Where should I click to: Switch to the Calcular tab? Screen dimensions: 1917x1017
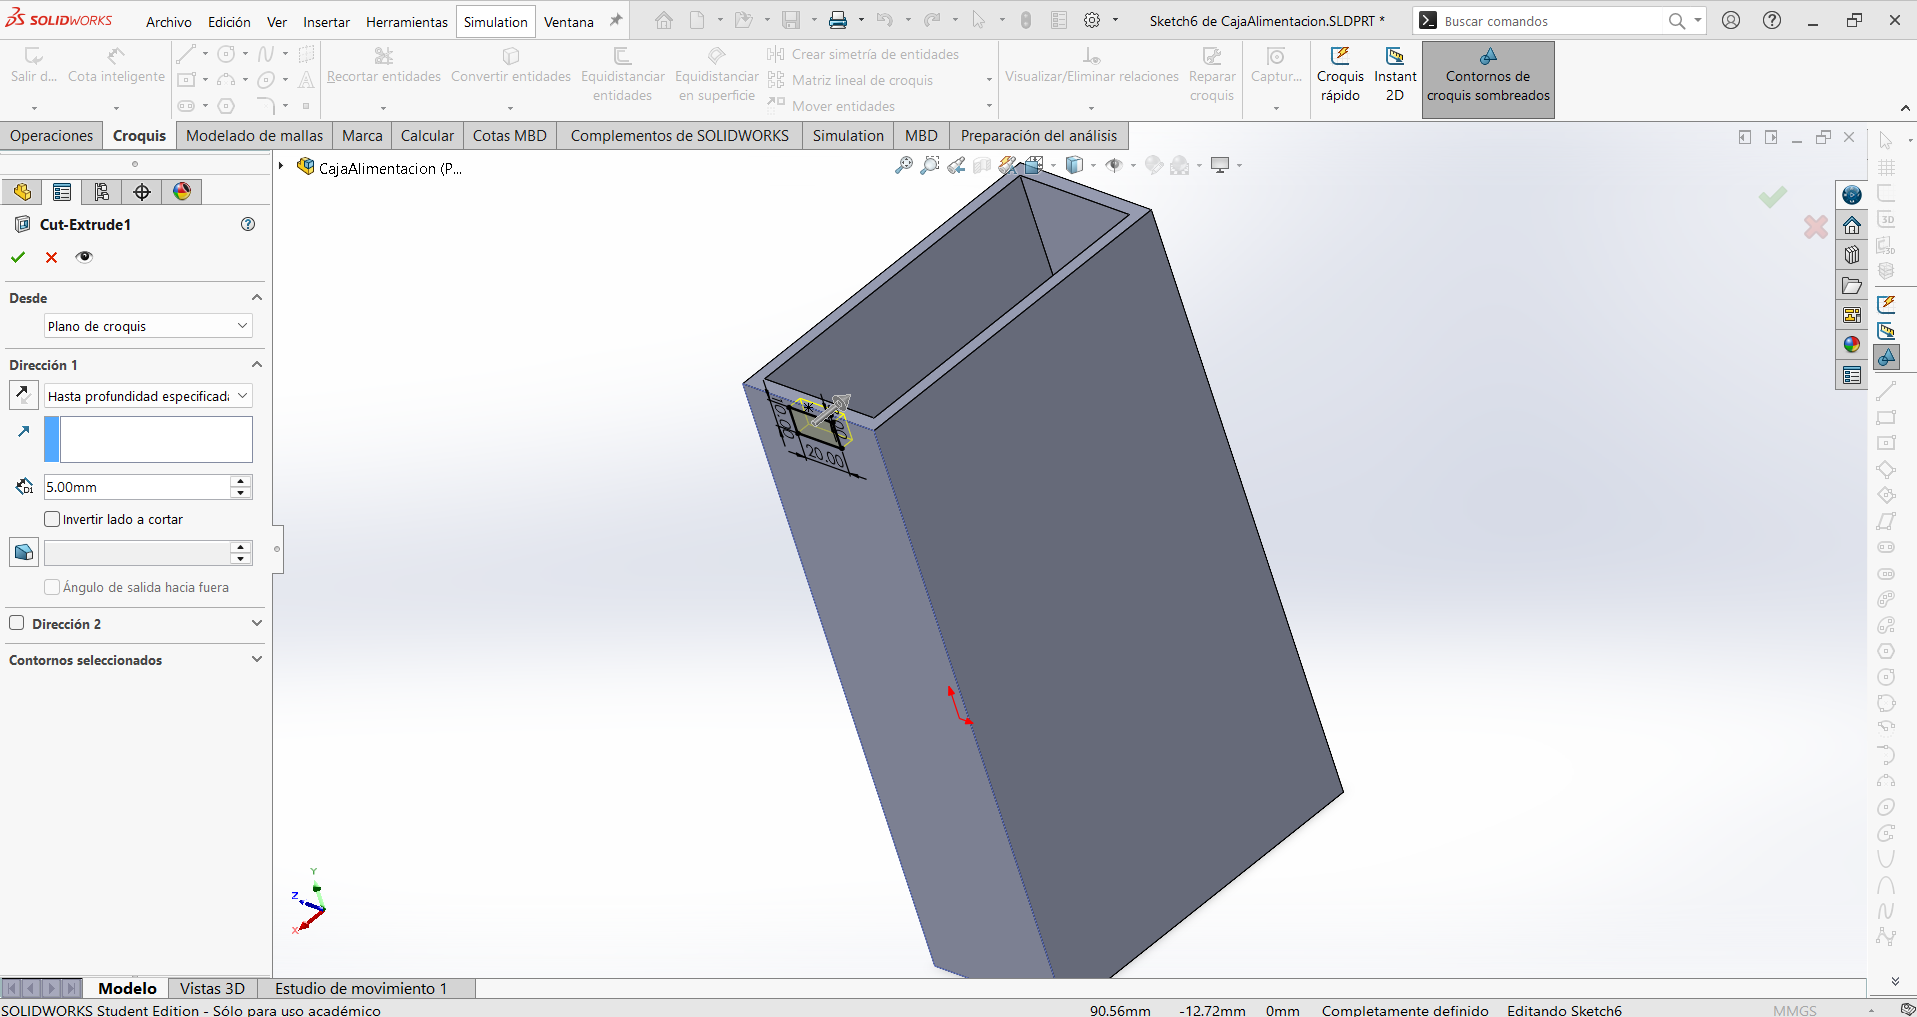427,136
